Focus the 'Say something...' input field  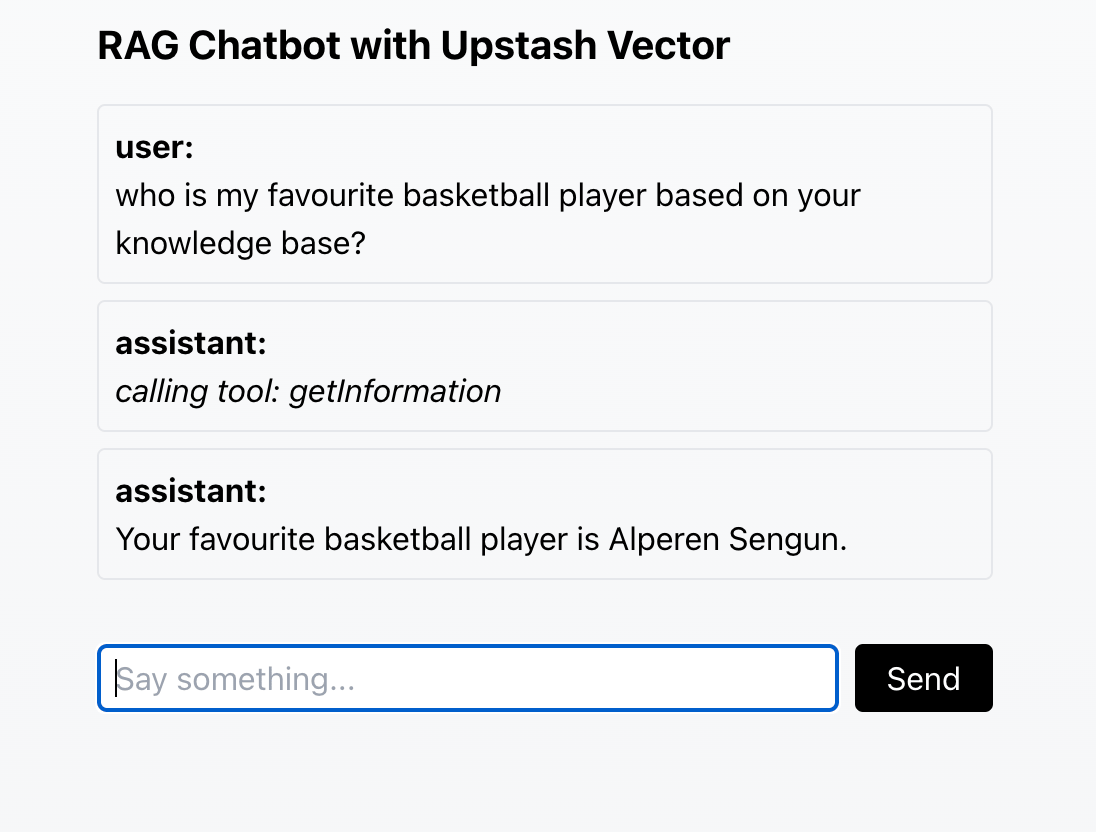[x=468, y=678]
